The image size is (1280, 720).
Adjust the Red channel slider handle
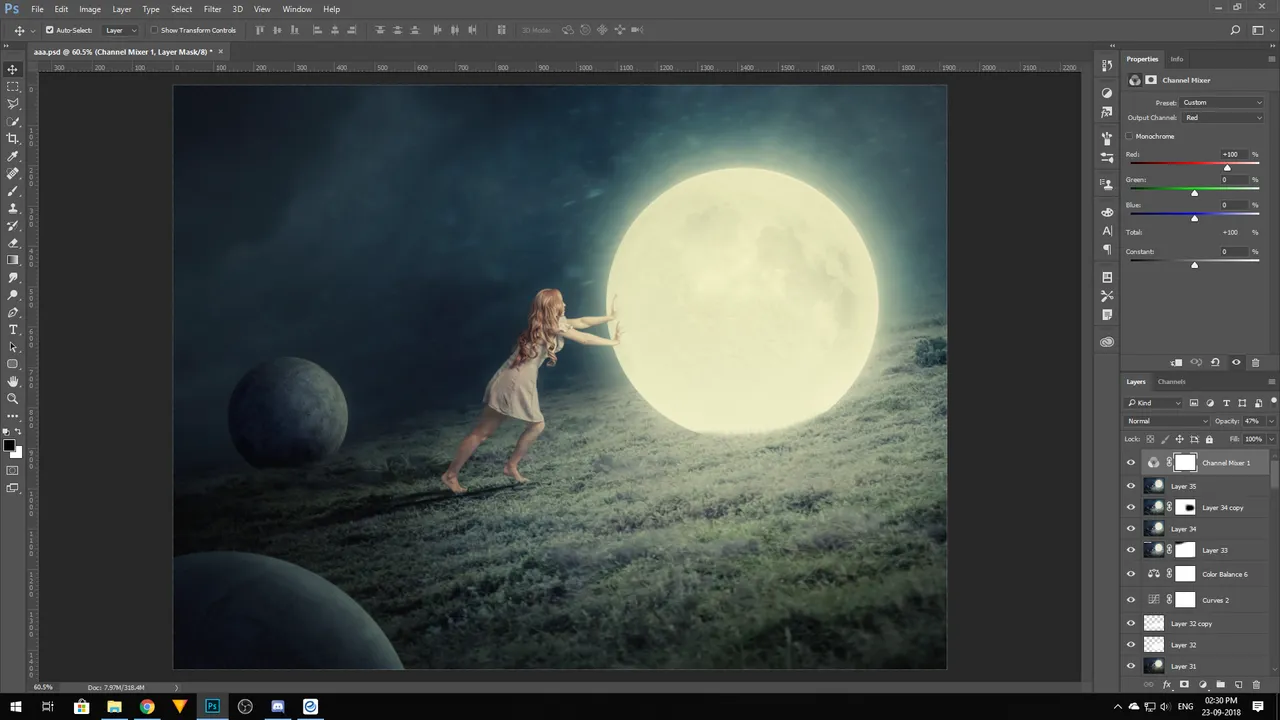[1227, 167]
